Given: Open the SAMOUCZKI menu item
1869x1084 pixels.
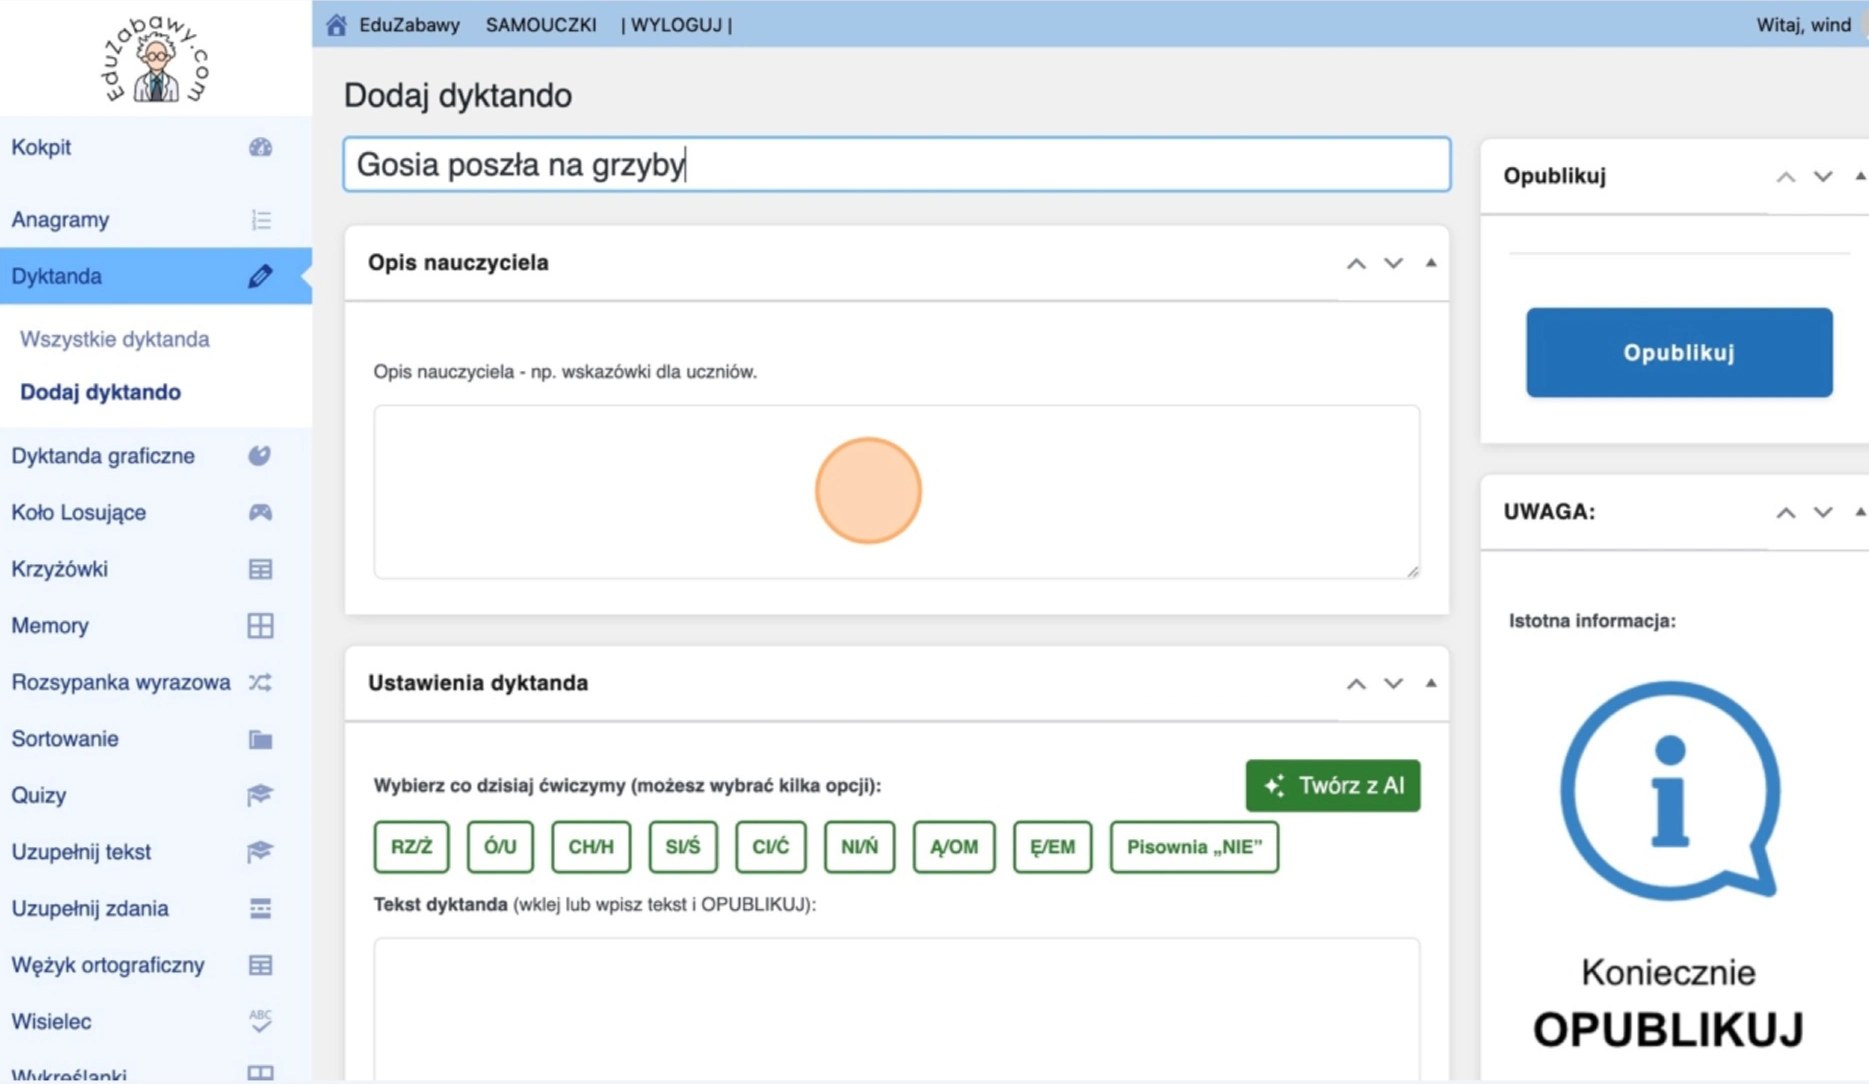Looking at the screenshot, I should (x=541, y=25).
